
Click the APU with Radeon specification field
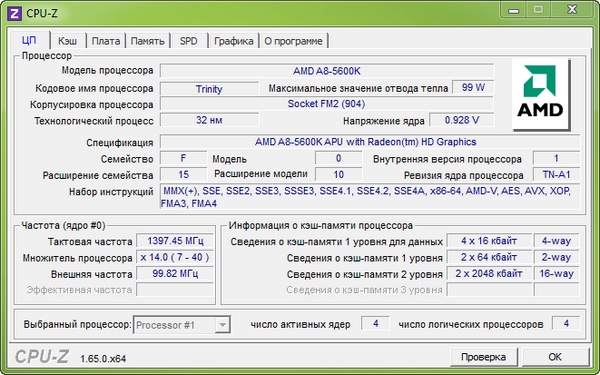pos(370,142)
